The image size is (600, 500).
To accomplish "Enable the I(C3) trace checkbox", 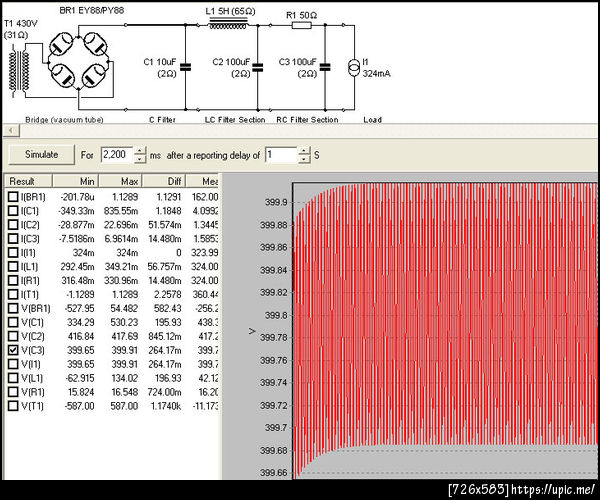I will click(13, 239).
